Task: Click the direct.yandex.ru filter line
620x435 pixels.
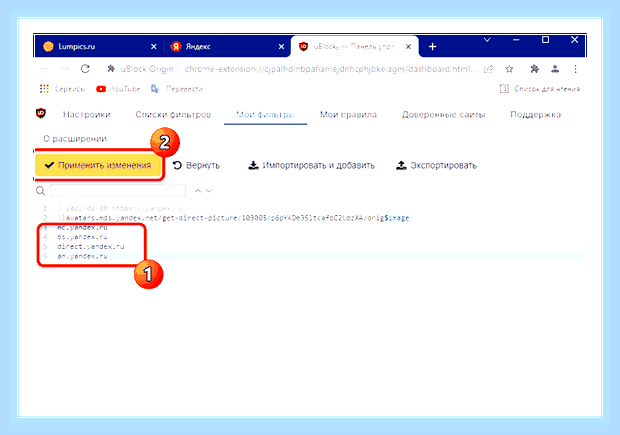Action: click(91, 246)
